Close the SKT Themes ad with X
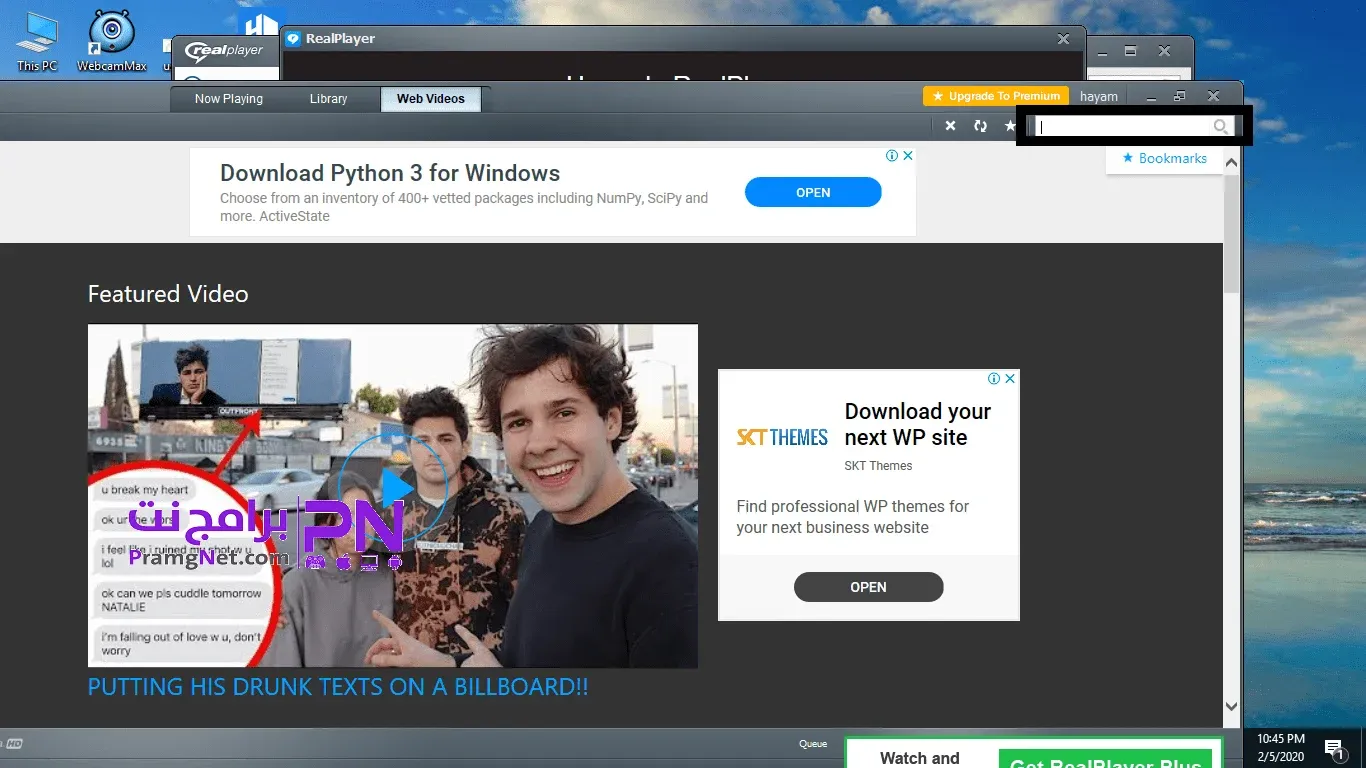The height and width of the screenshot is (768, 1366). coord(1010,379)
